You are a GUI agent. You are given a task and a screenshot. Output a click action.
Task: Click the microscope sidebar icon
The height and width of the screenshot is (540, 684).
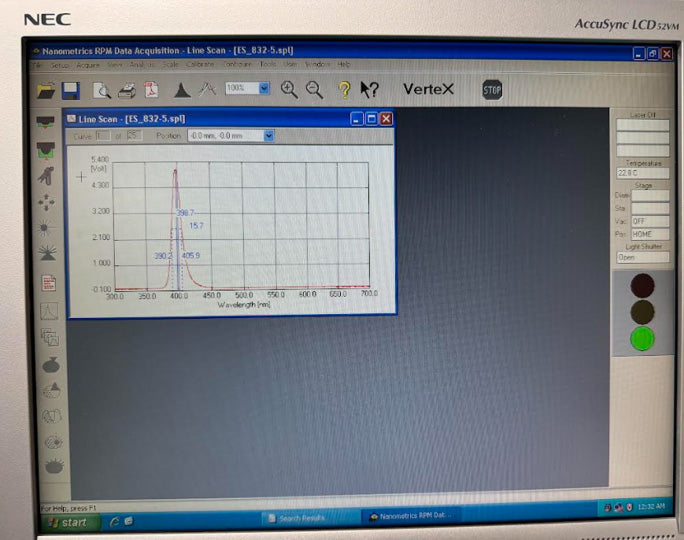click(x=46, y=176)
